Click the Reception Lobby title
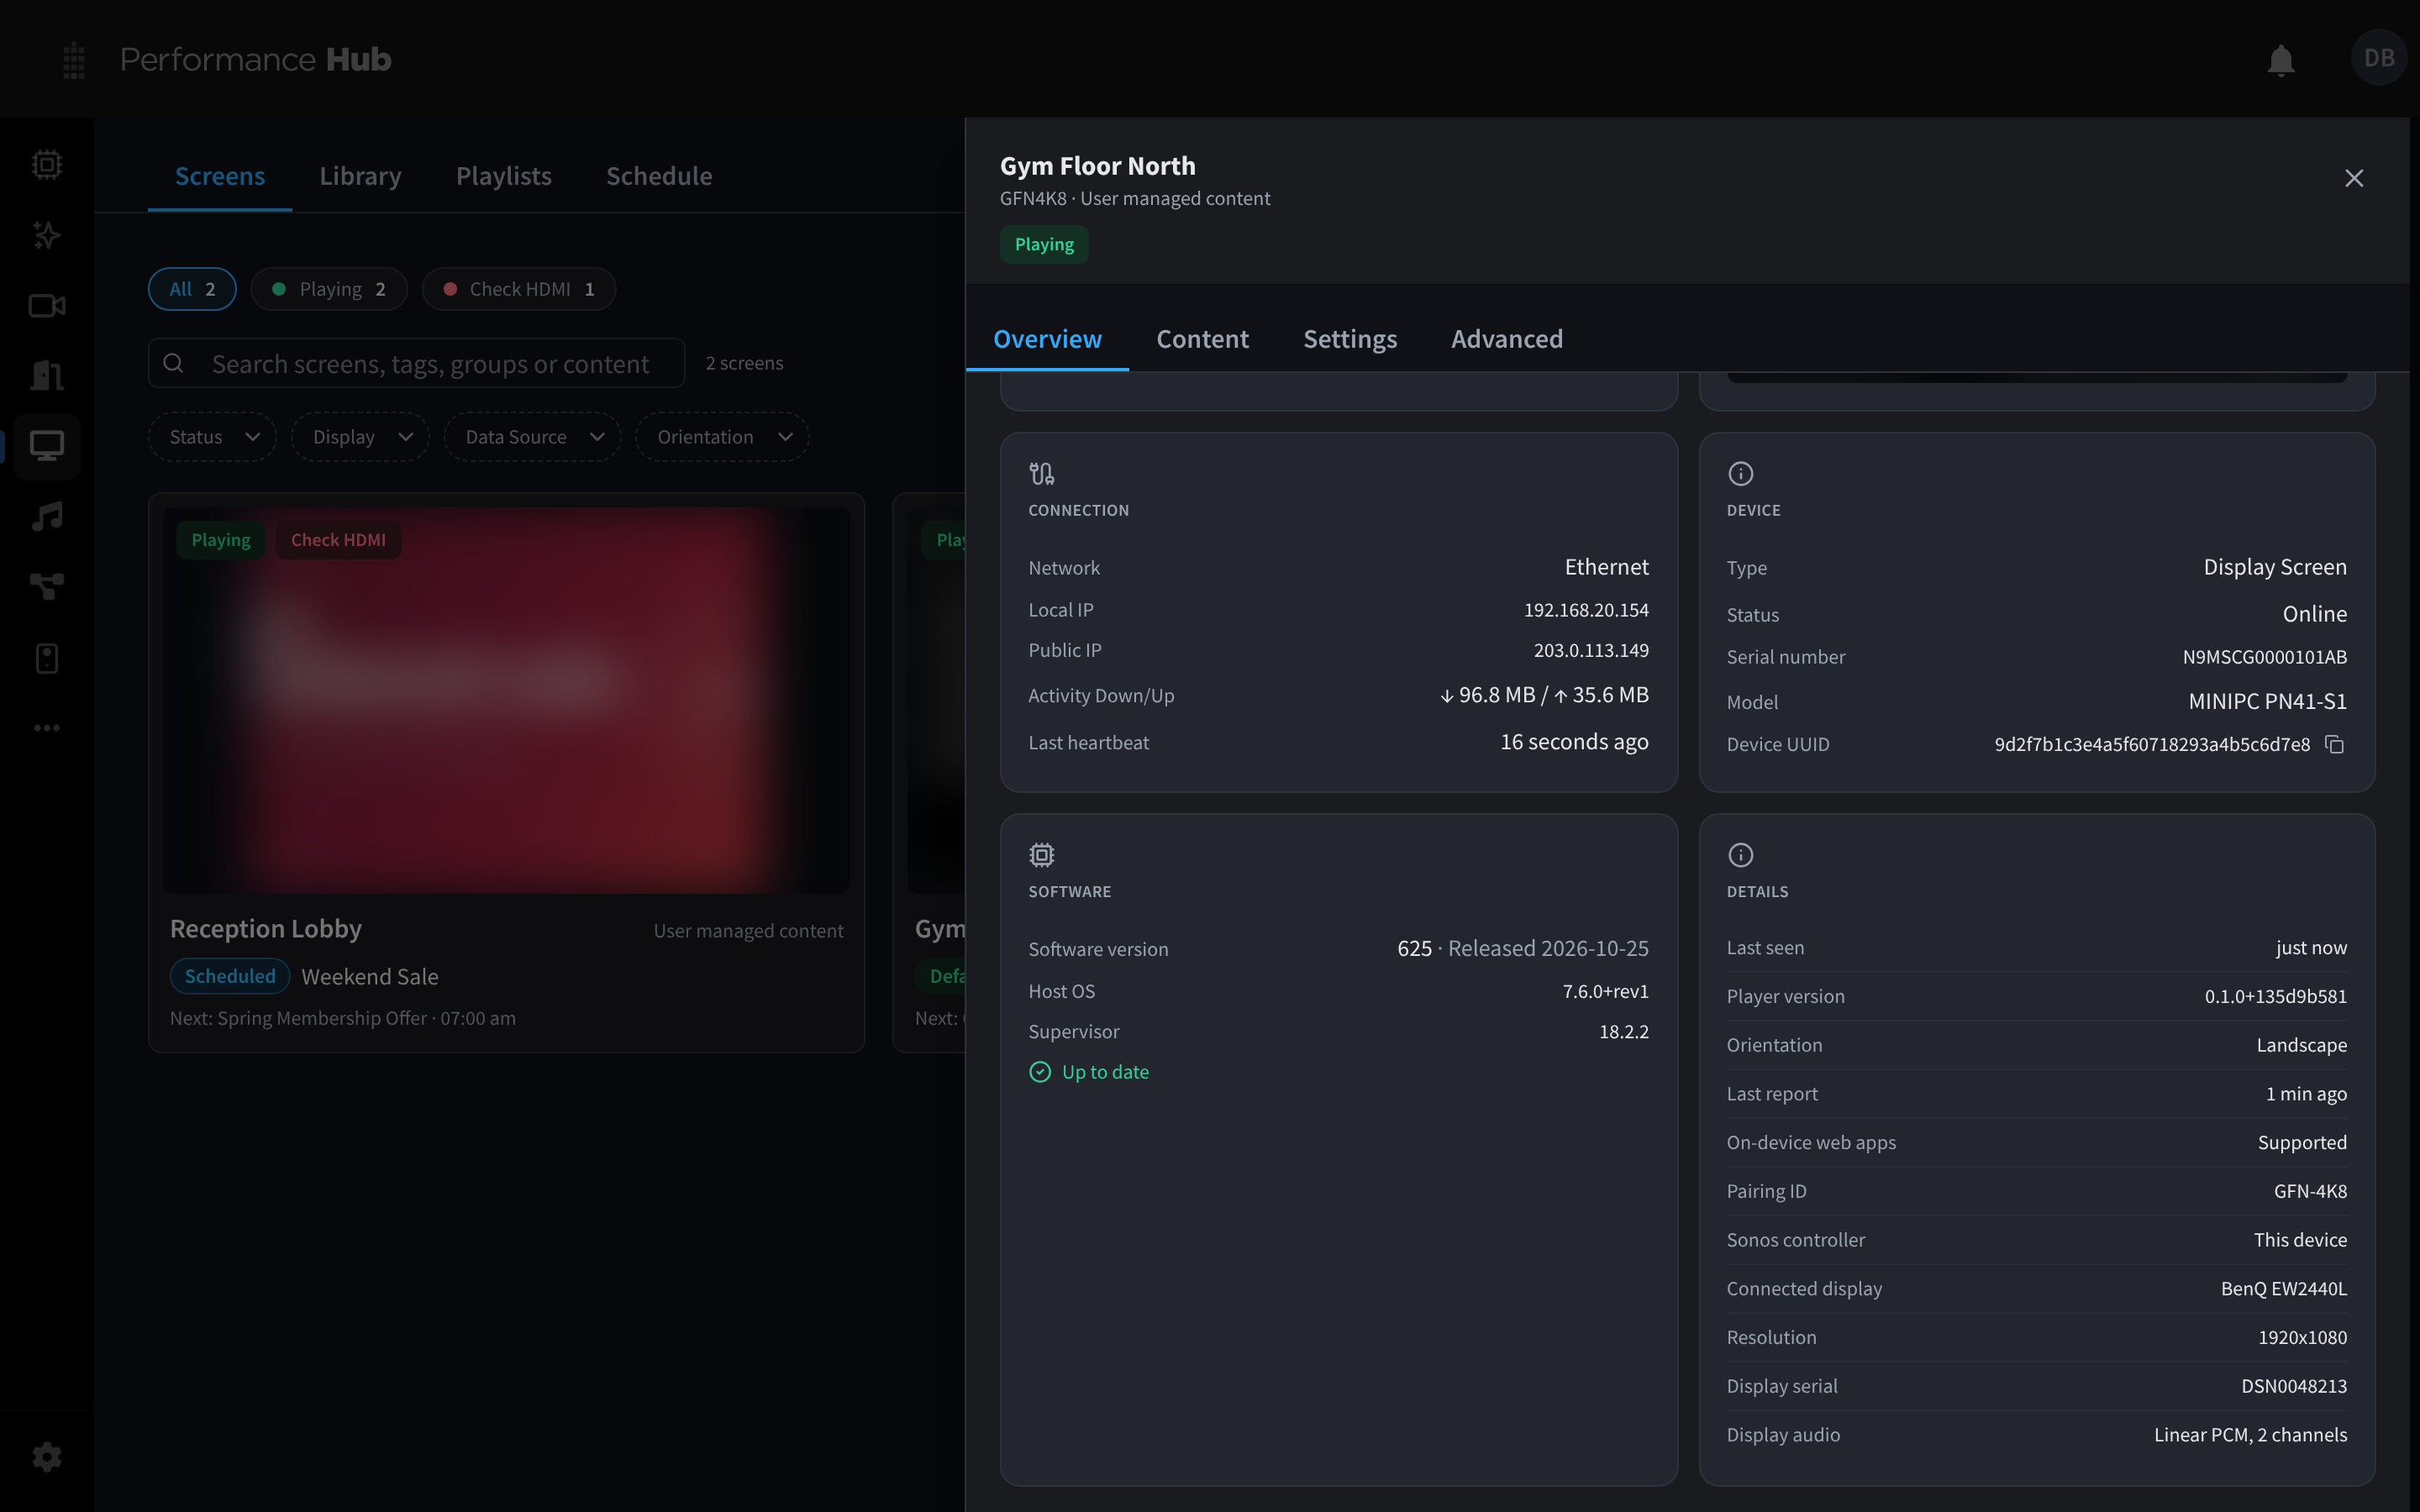2420x1512 pixels. point(266,929)
